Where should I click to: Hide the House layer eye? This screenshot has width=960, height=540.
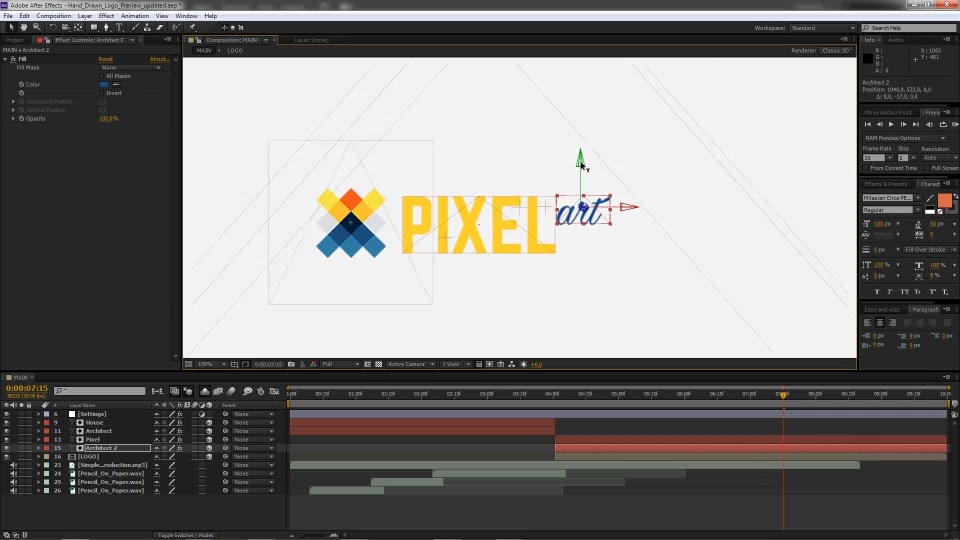[7, 422]
